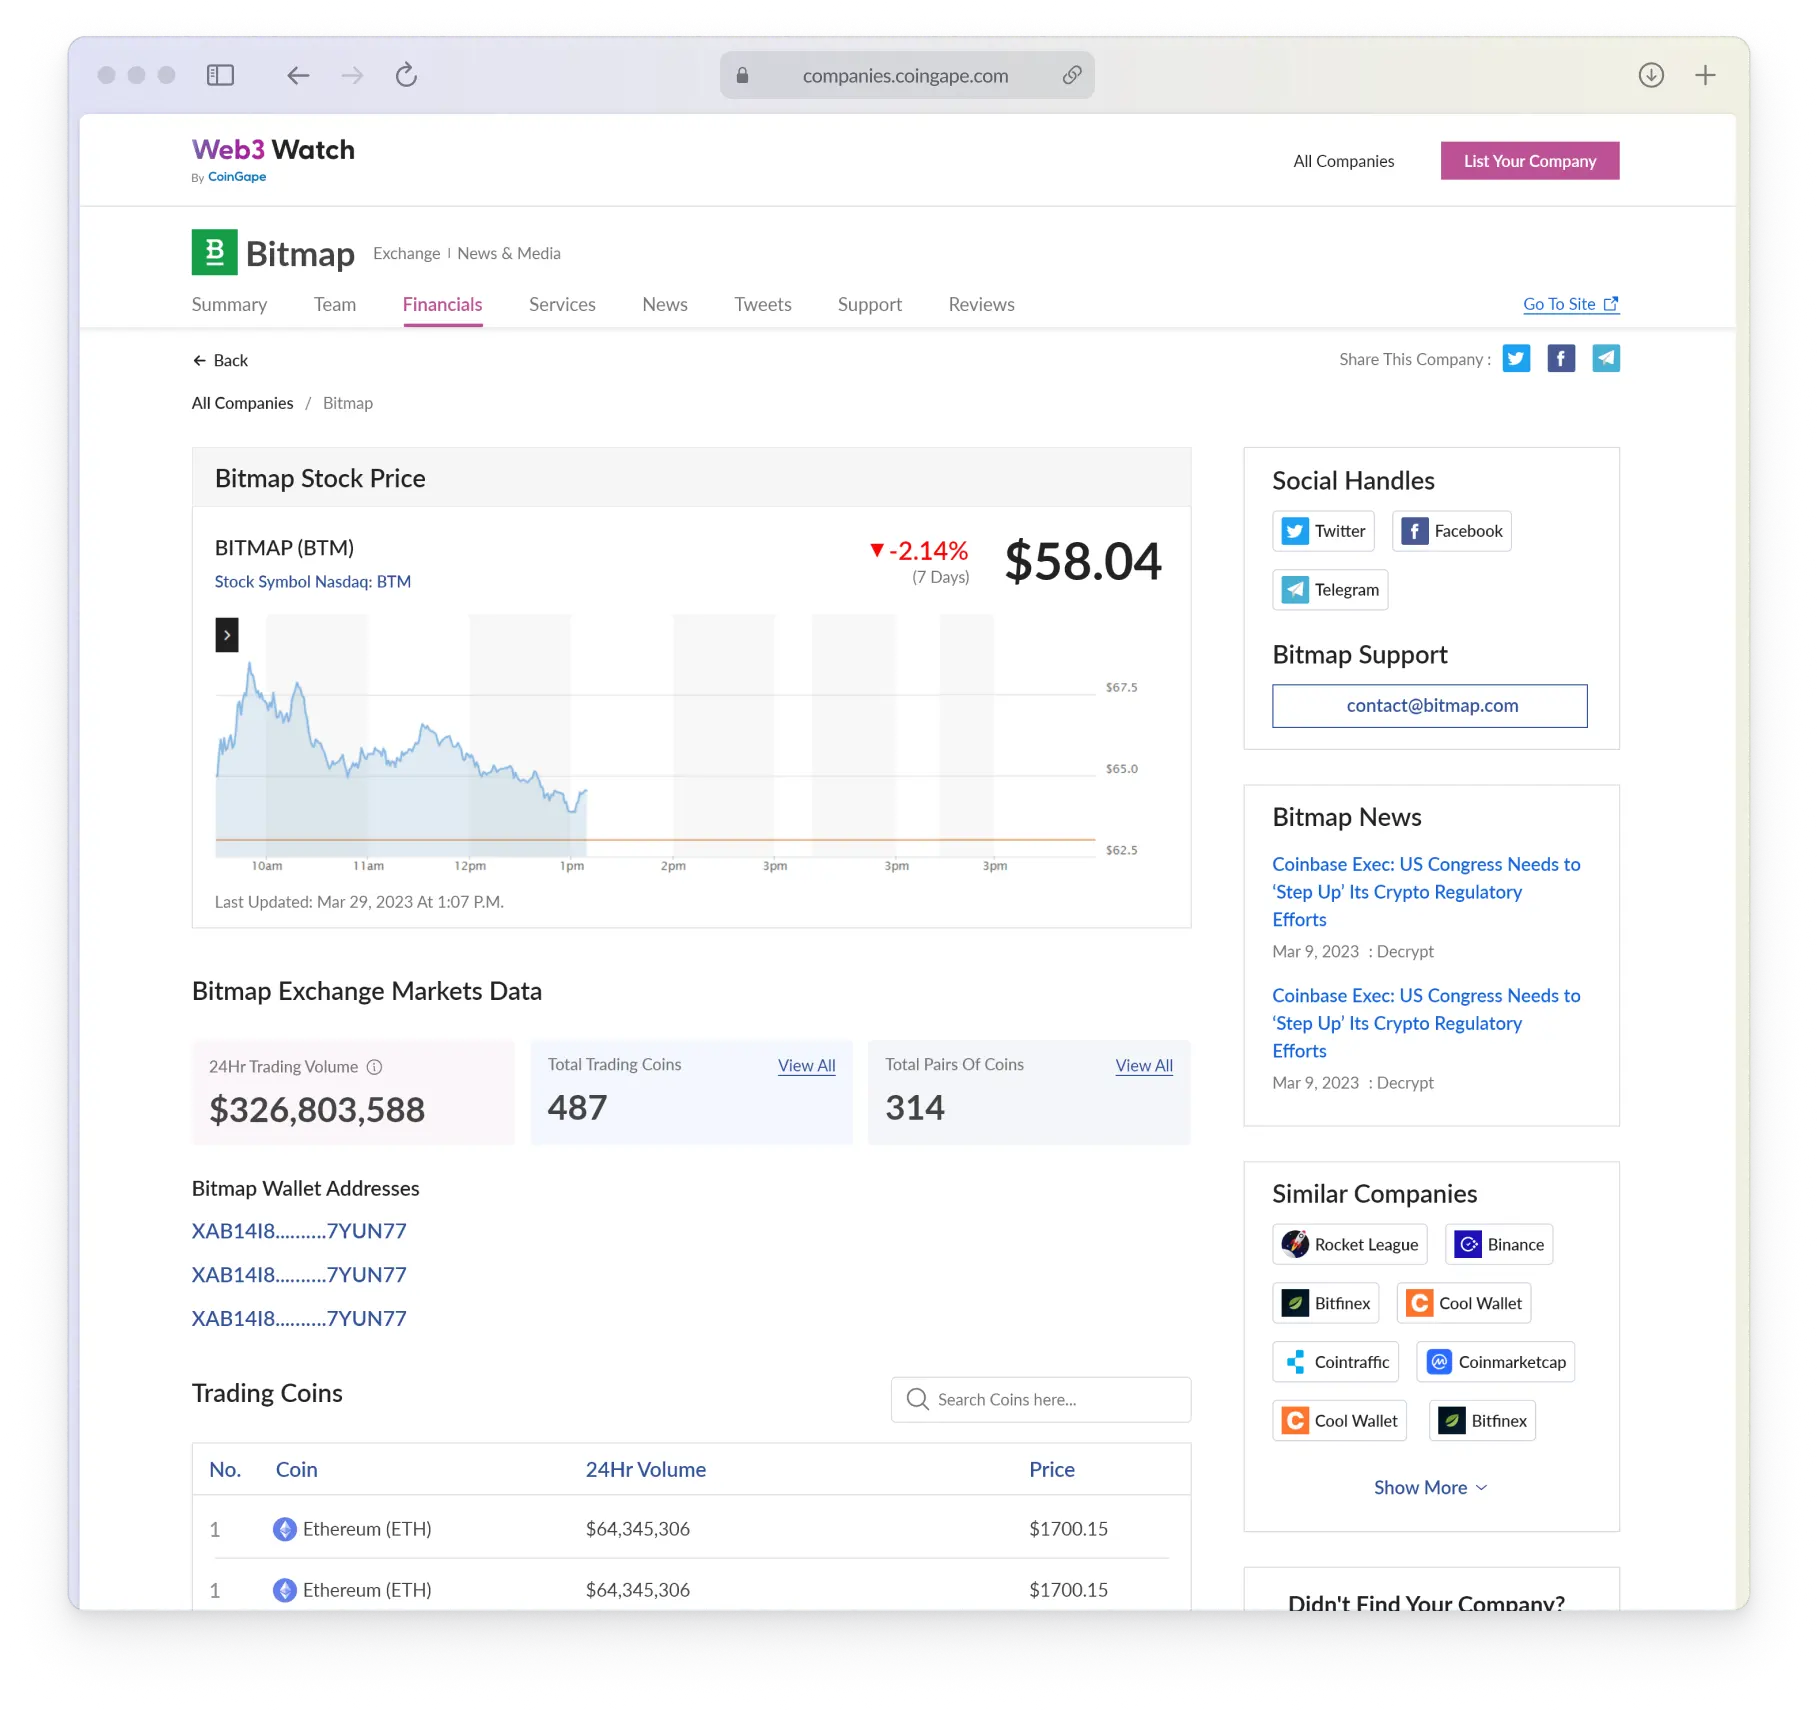Open Facebook social handle
Image resolution: width=1818 pixels, height=1710 pixels.
[x=1451, y=531]
